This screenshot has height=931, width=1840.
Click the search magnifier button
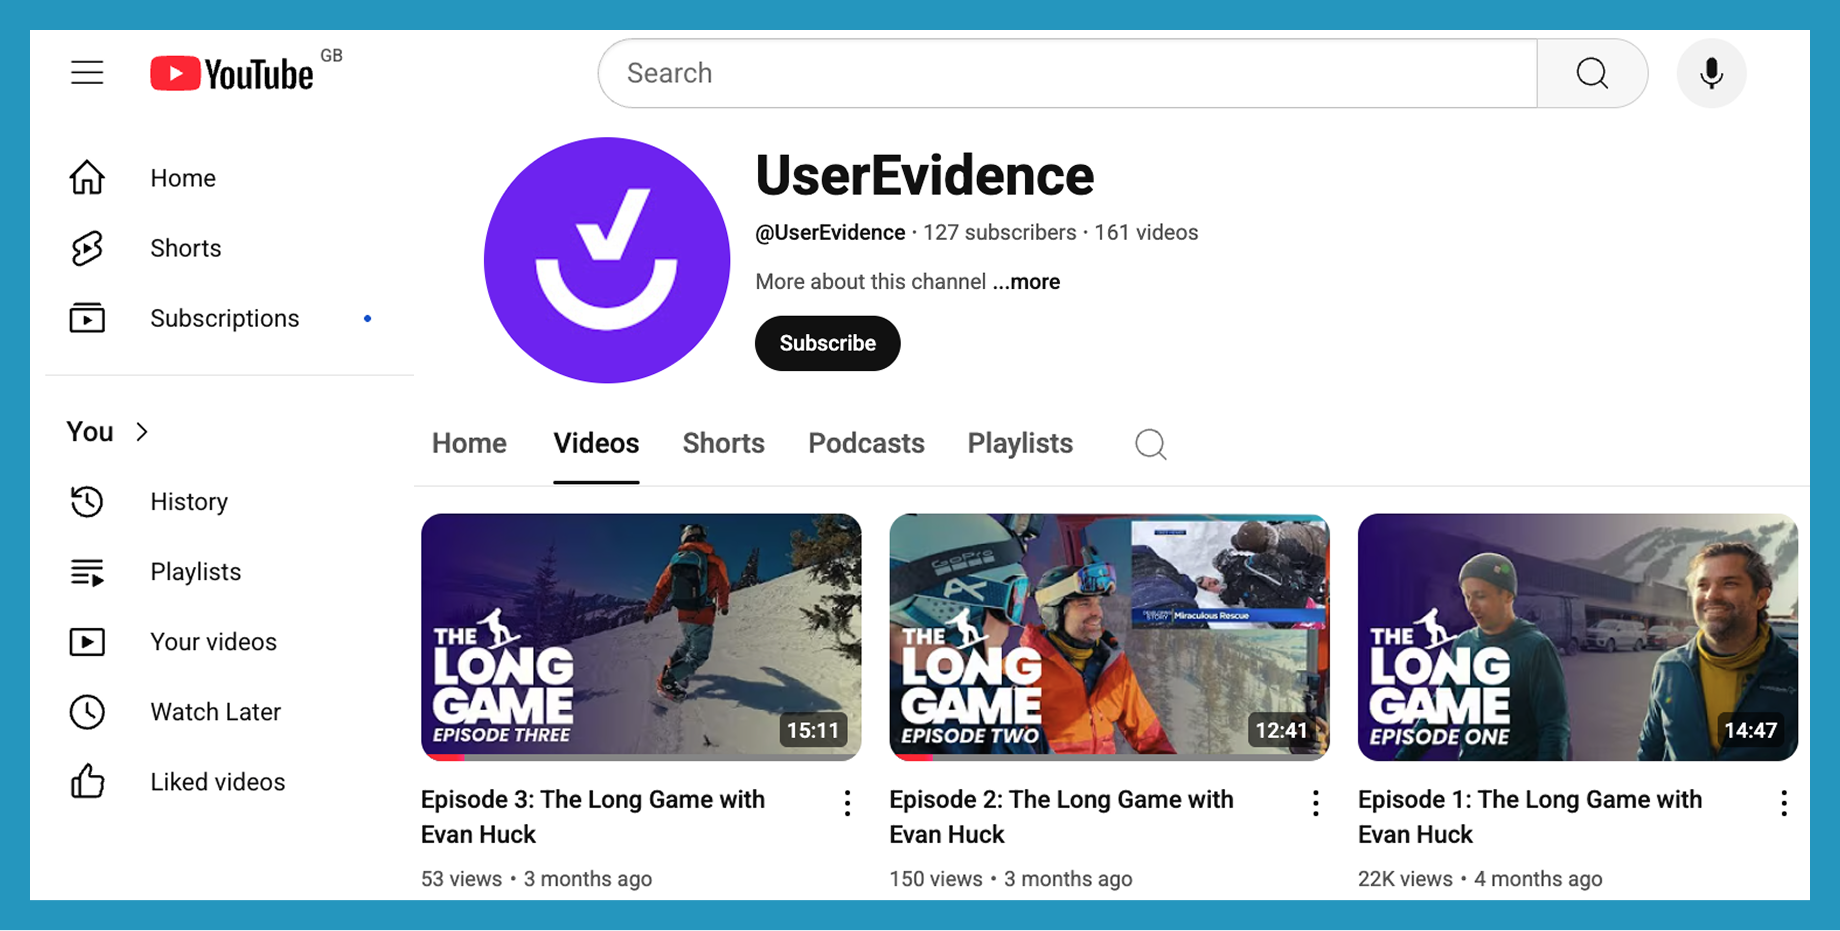point(1592,73)
